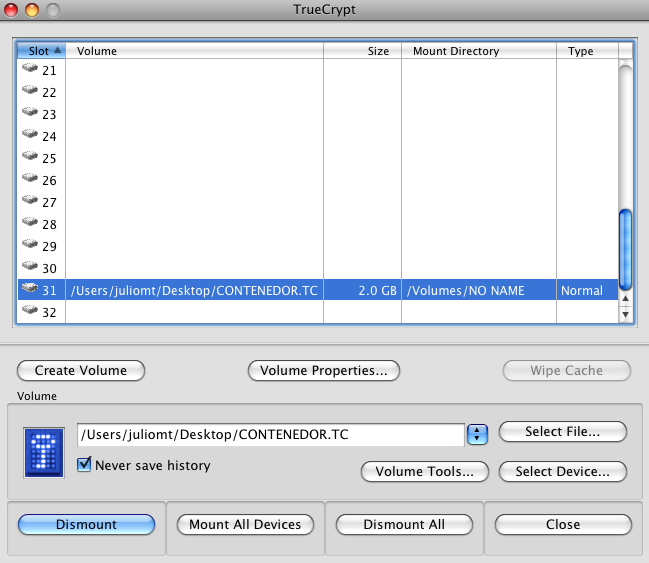Click the drive icon for slot 28
The height and width of the screenshot is (563, 649).
tap(30, 221)
